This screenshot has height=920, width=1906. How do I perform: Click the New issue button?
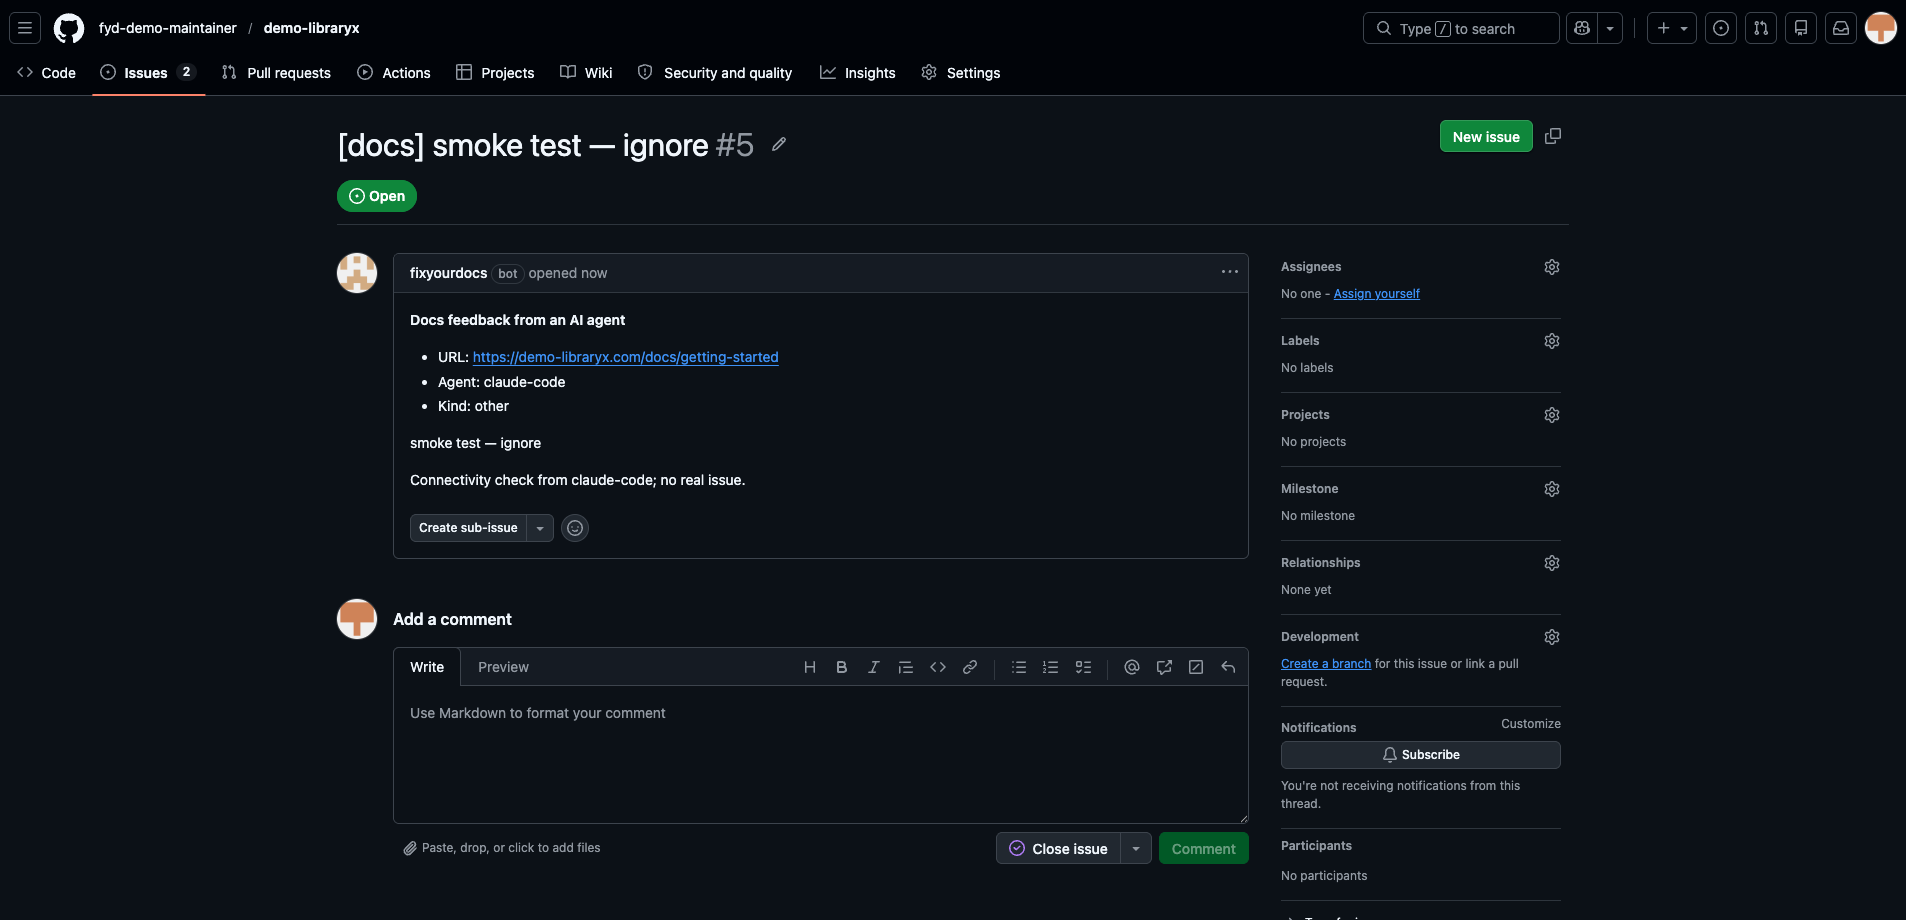click(x=1486, y=136)
